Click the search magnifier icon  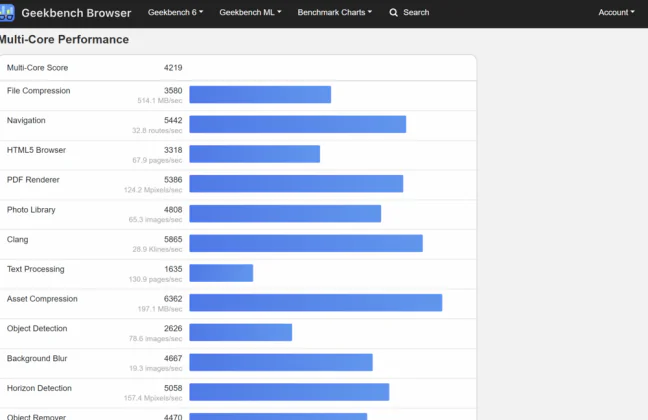393,13
